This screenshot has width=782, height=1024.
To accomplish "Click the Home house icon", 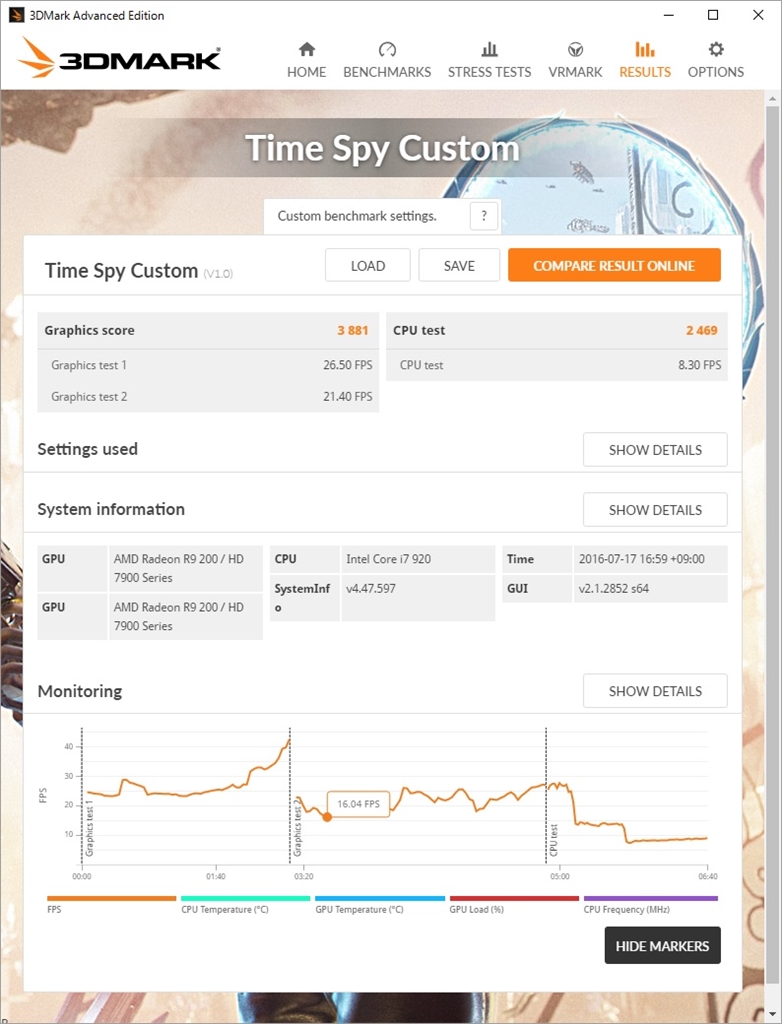I will point(306,49).
